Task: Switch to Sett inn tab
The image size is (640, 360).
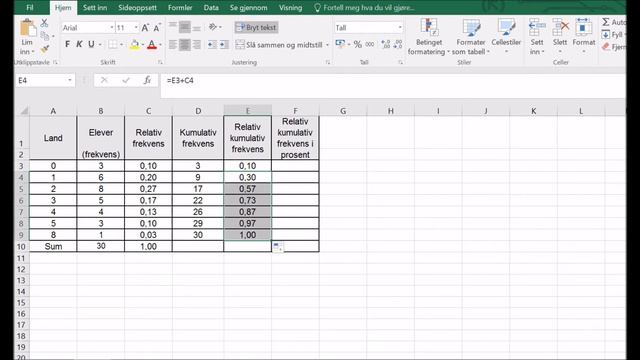Action: click(95, 7)
